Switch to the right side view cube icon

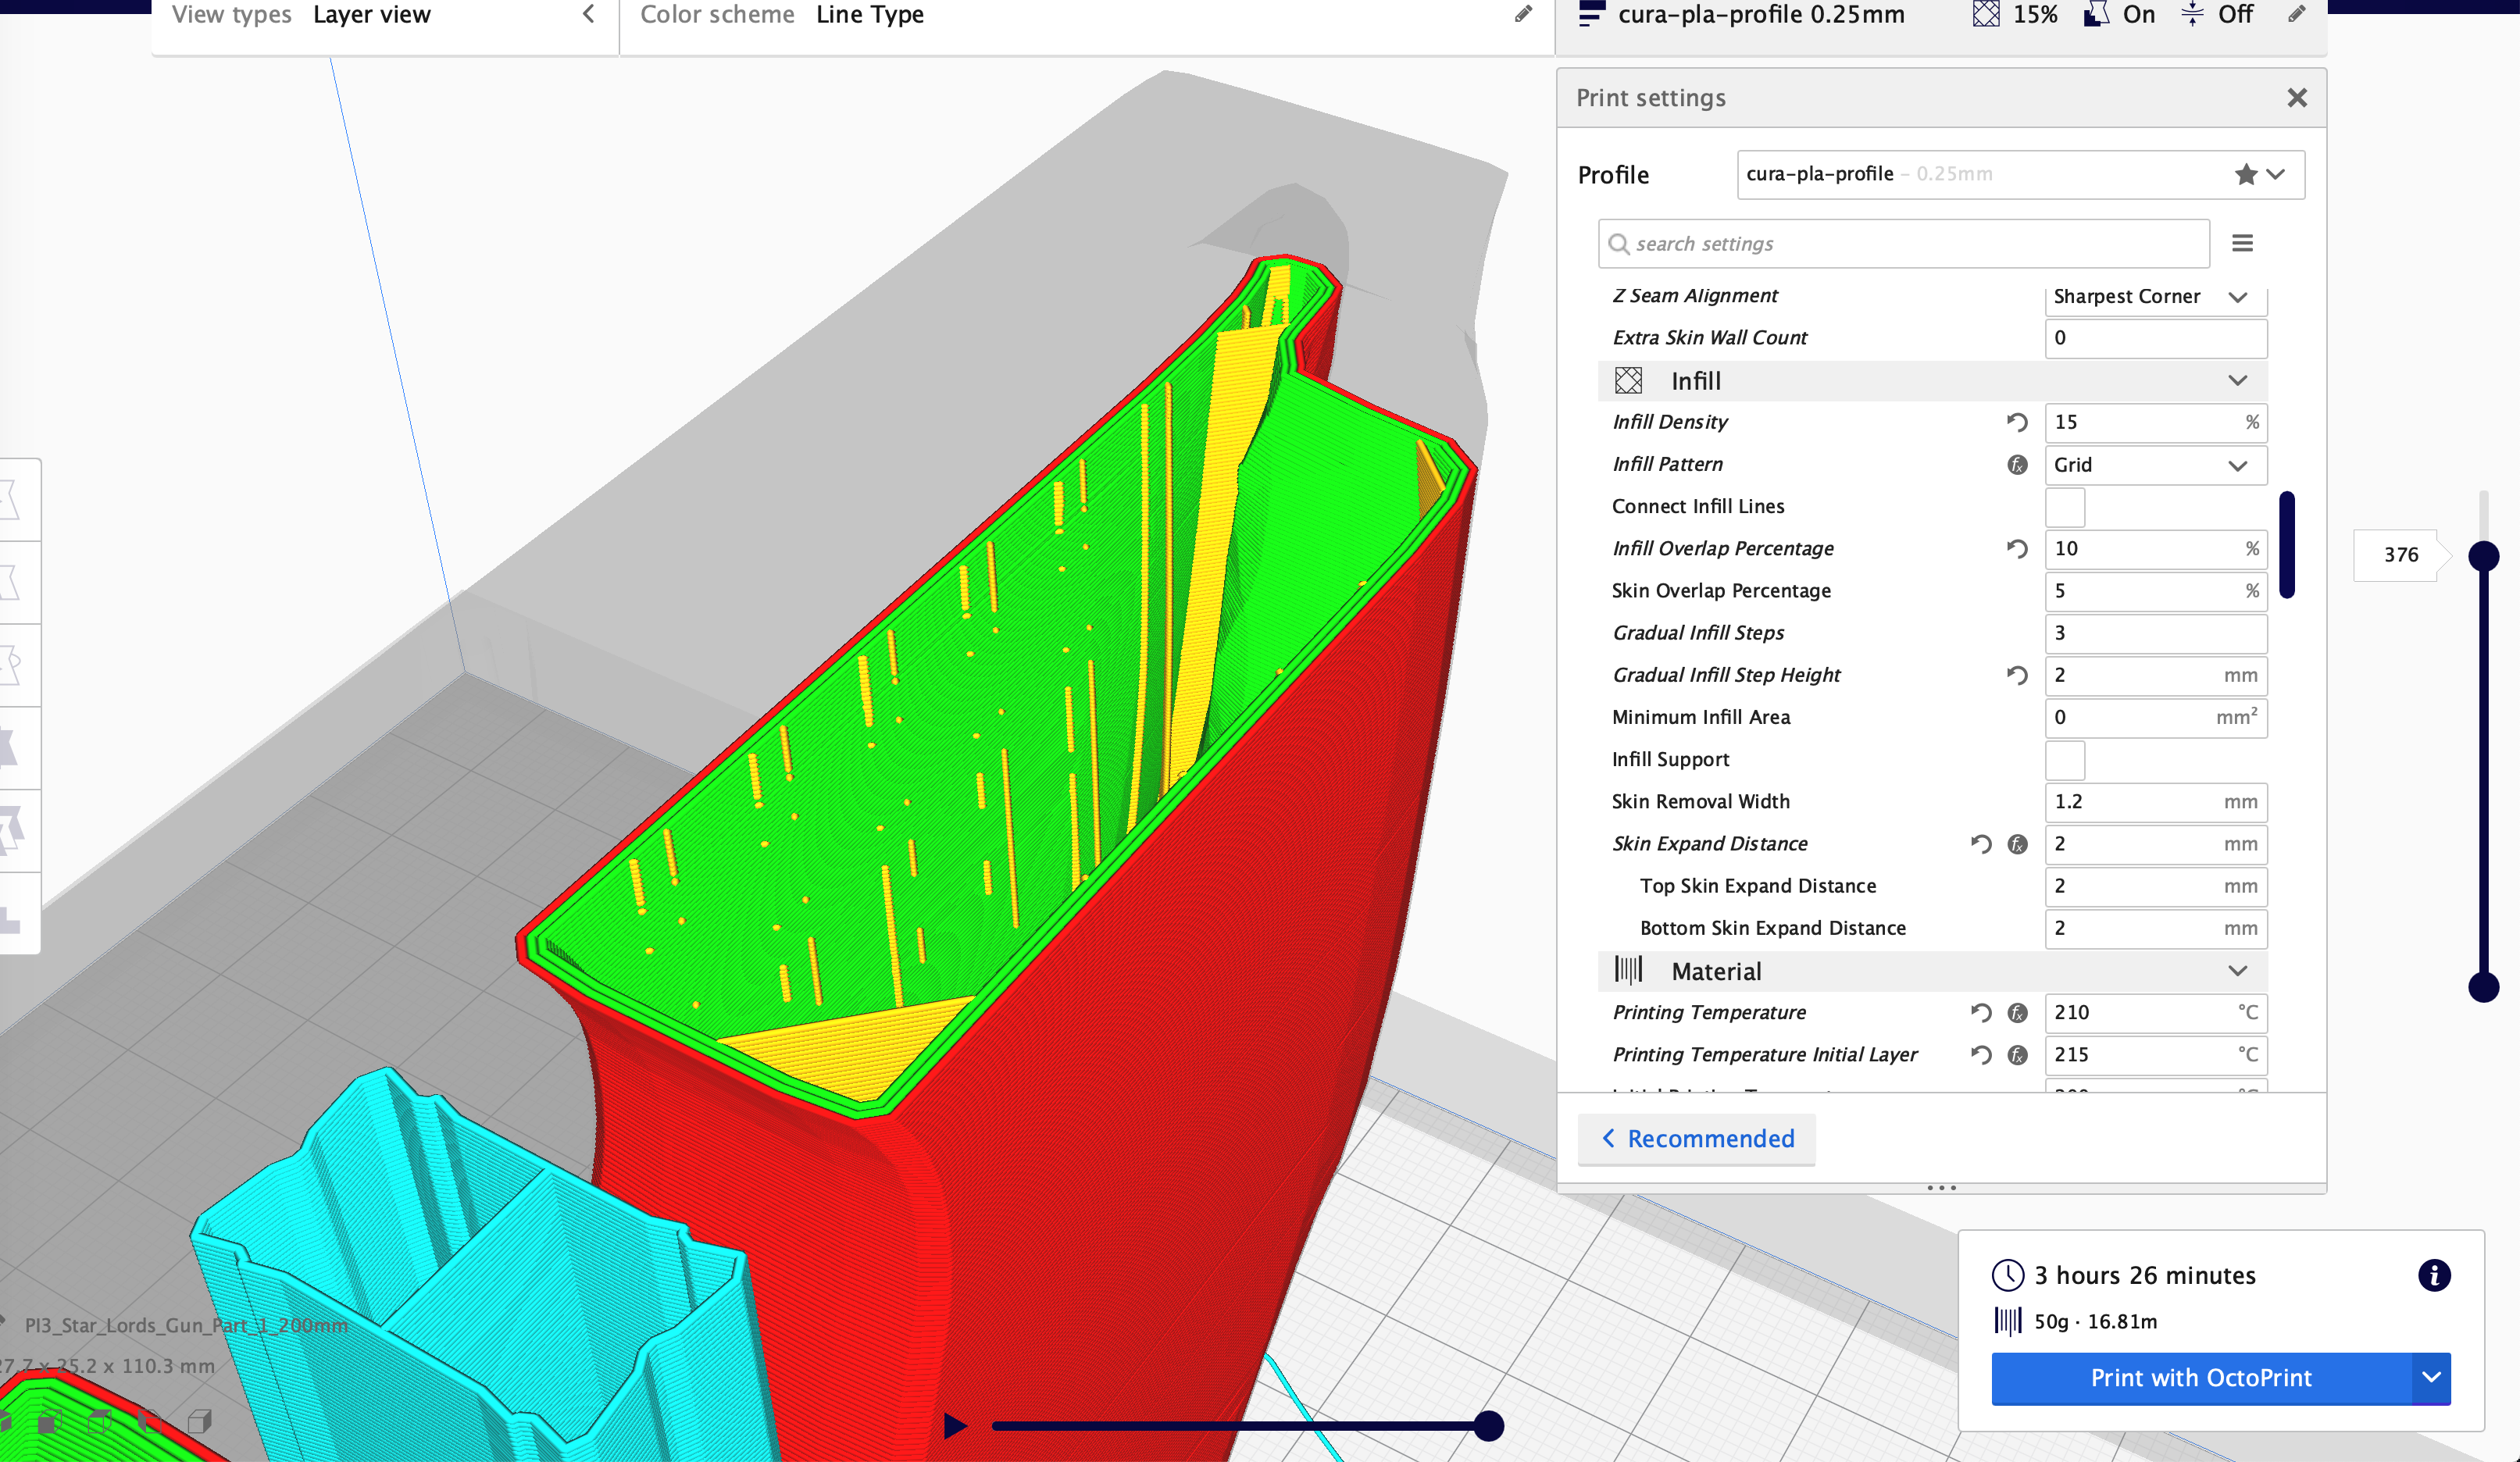200,1421
